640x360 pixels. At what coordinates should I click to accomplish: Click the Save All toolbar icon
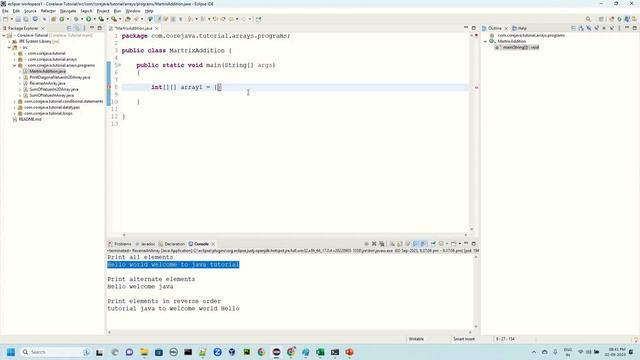(25, 19)
